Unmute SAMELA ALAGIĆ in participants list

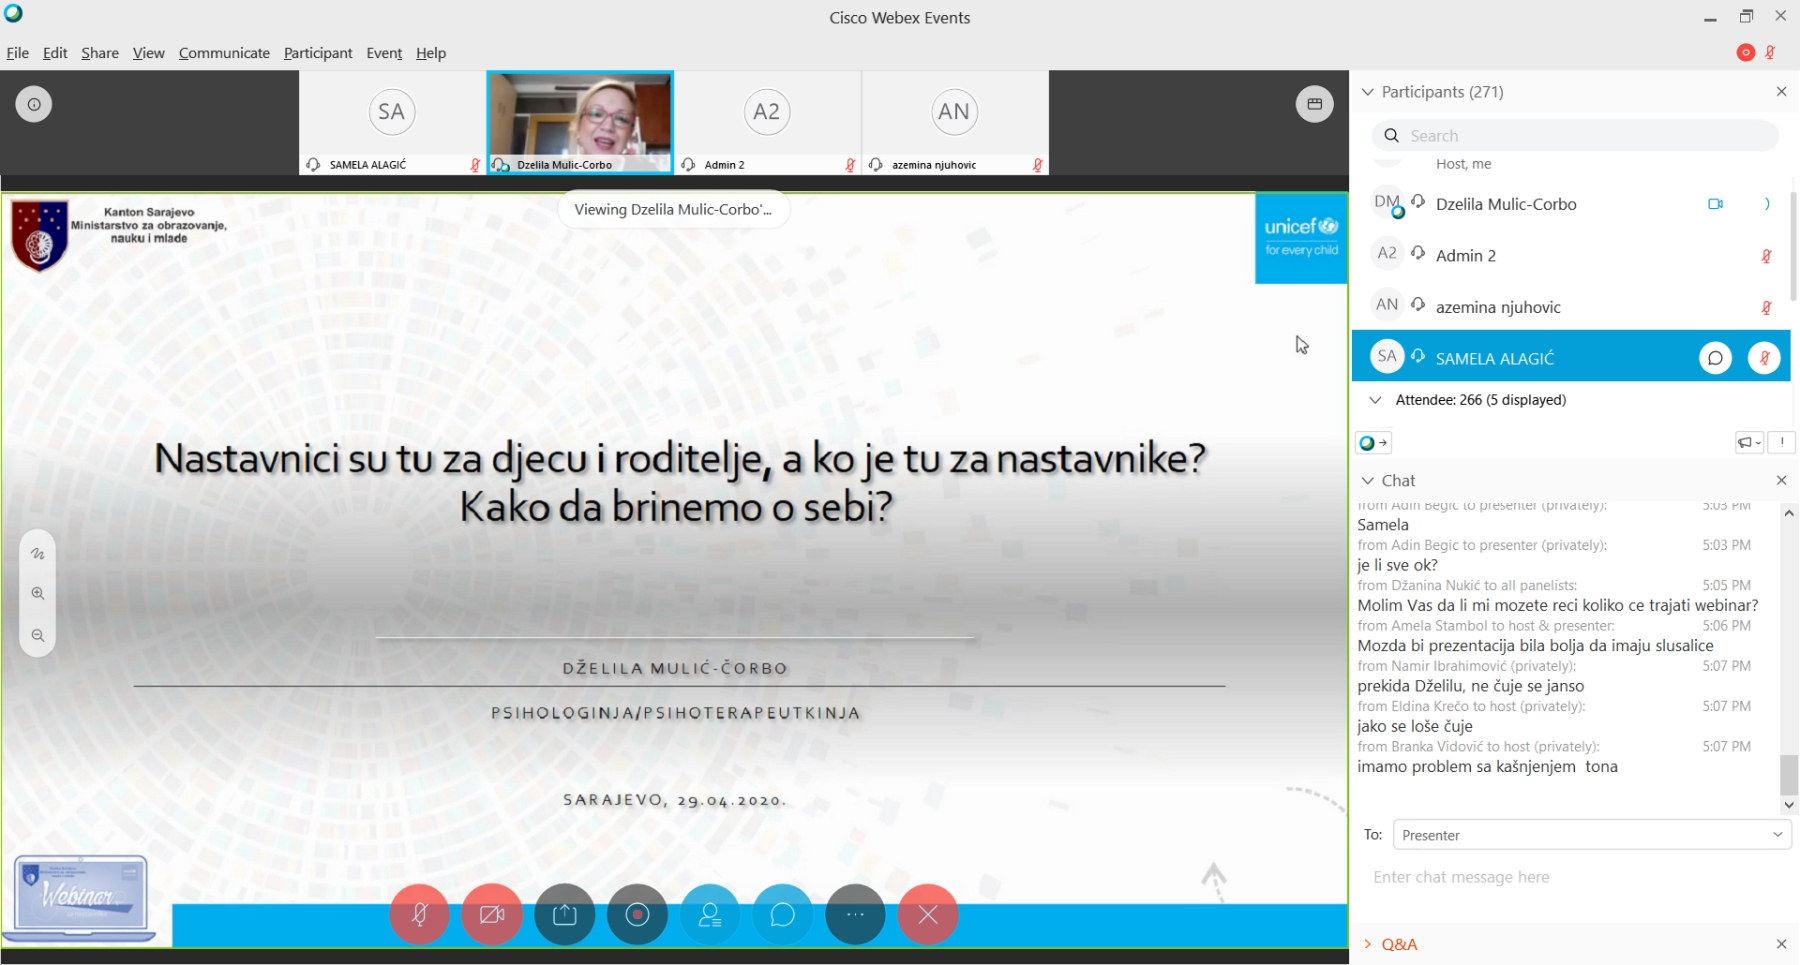[x=1764, y=357]
